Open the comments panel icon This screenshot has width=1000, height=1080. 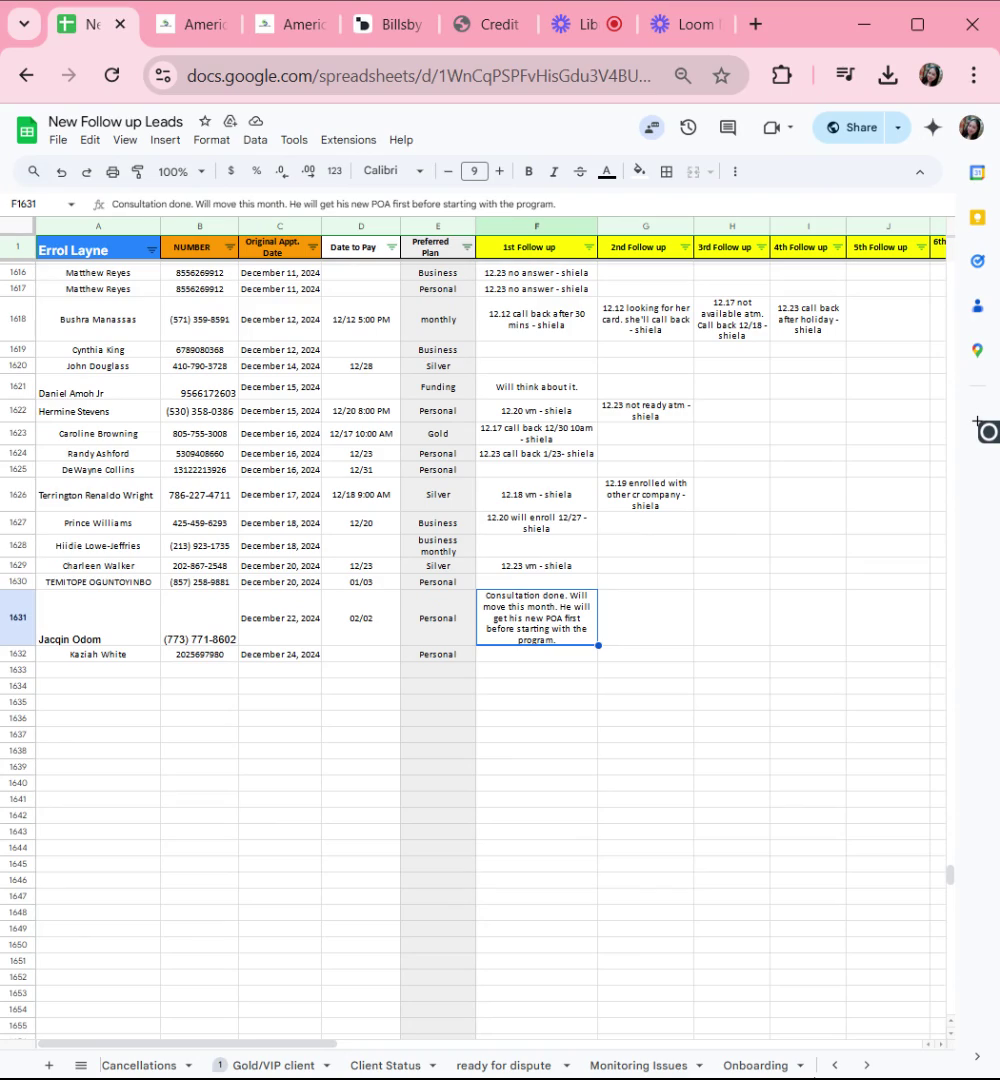[x=728, y=127]
